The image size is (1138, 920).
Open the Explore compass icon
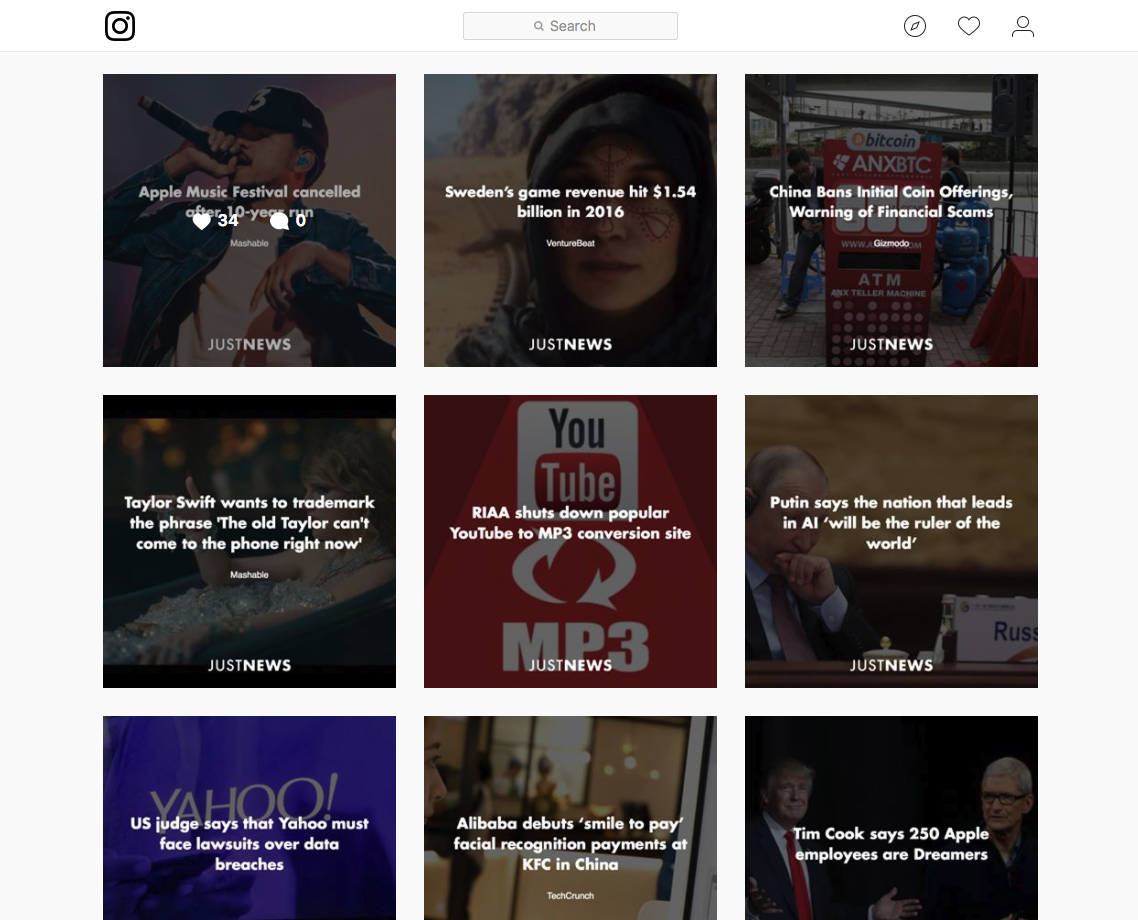(x=915, y=26)
